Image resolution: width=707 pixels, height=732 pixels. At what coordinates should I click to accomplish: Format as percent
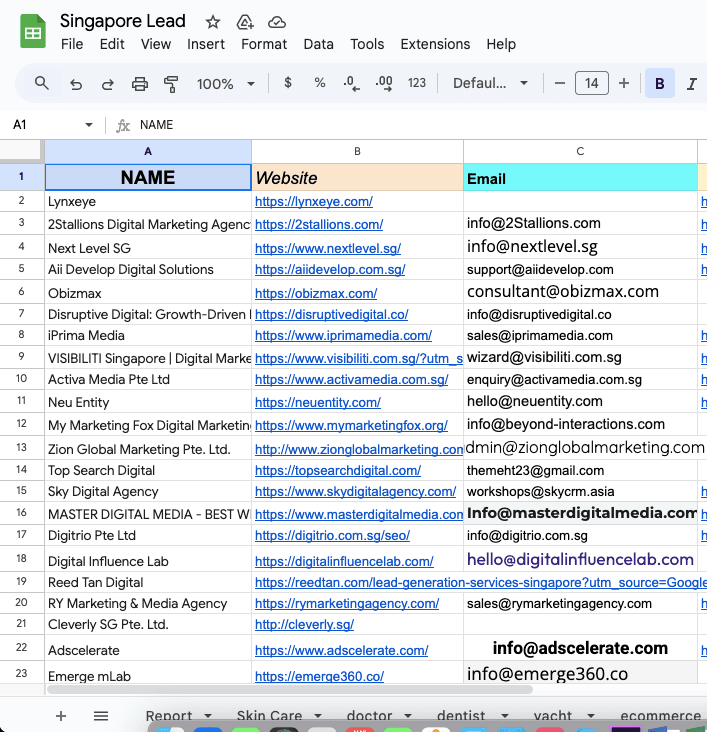(x=319, y=83)
